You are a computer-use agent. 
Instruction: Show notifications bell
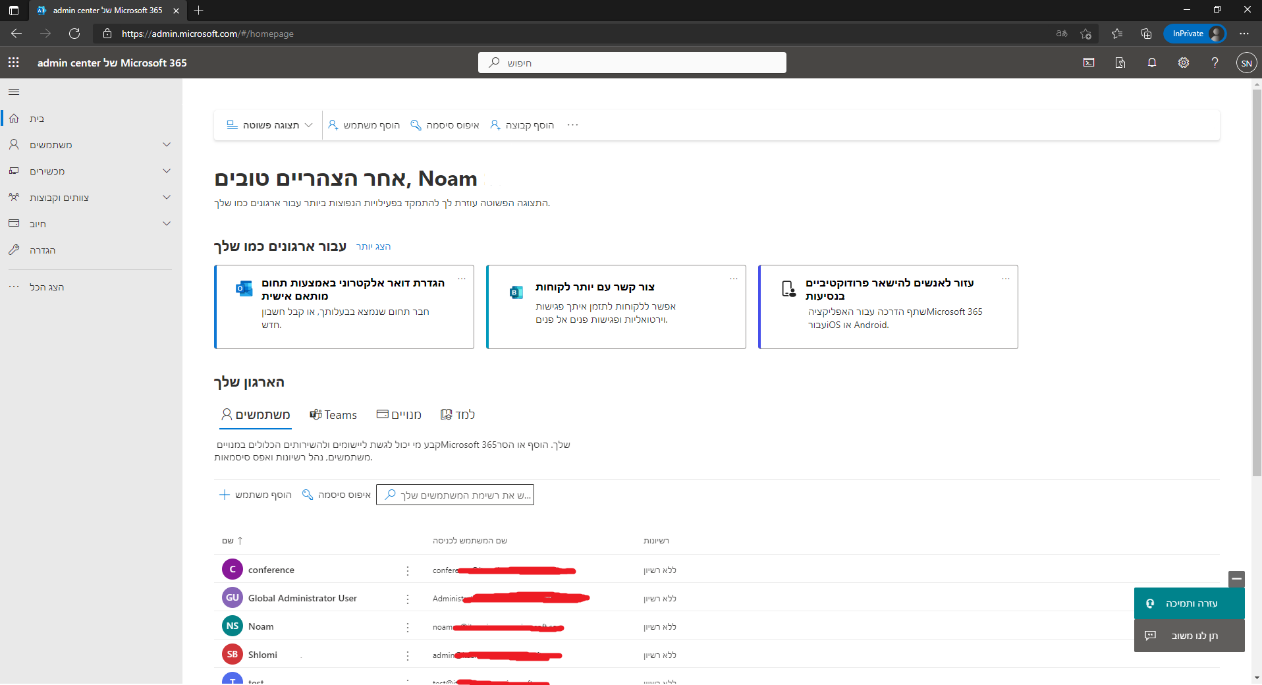coord(1152,63)
